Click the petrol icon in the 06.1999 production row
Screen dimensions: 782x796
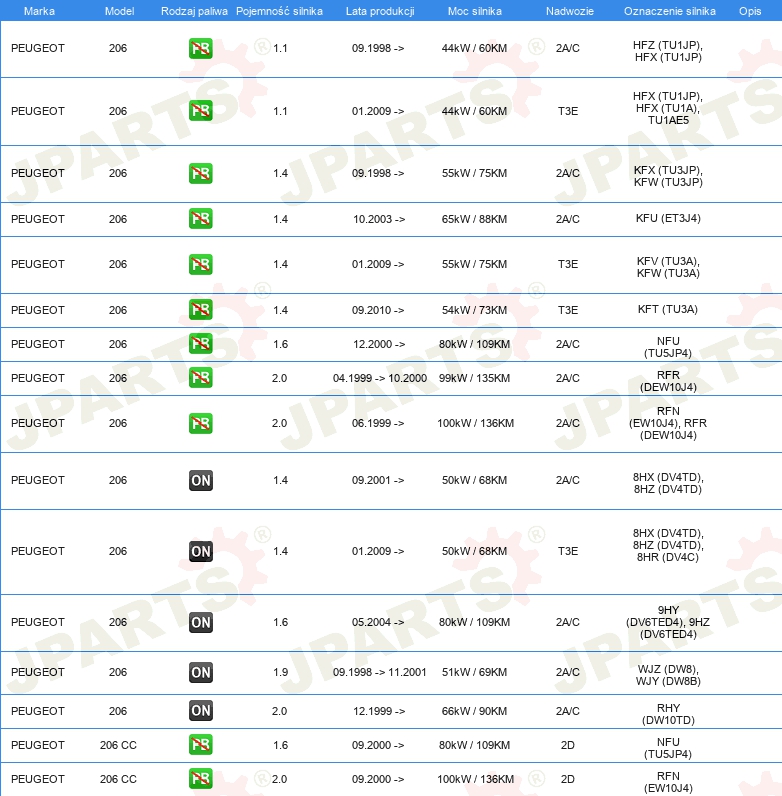(201, 423)
